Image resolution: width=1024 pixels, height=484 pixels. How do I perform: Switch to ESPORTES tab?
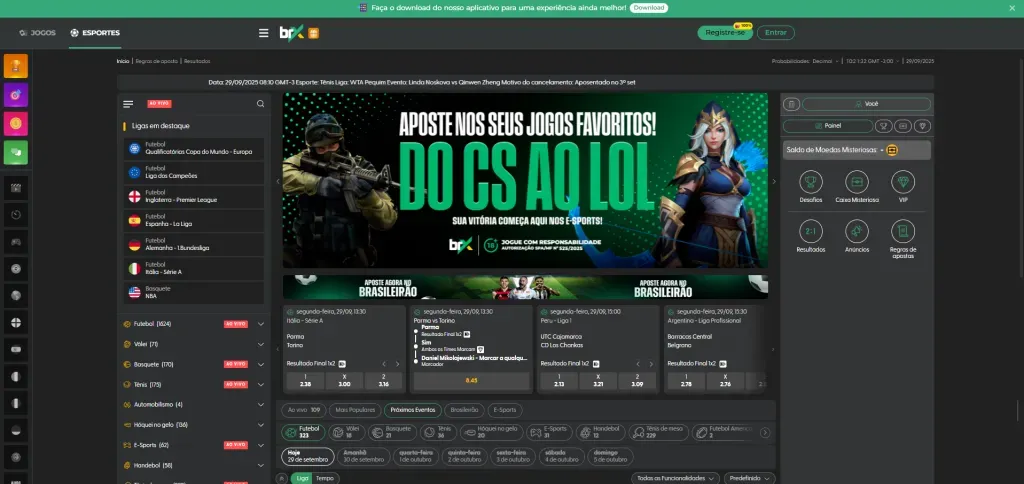click(95, 33)
